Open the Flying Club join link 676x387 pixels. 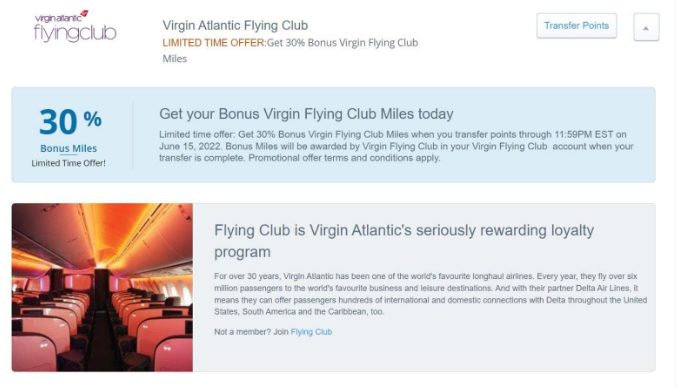(311, 332)
